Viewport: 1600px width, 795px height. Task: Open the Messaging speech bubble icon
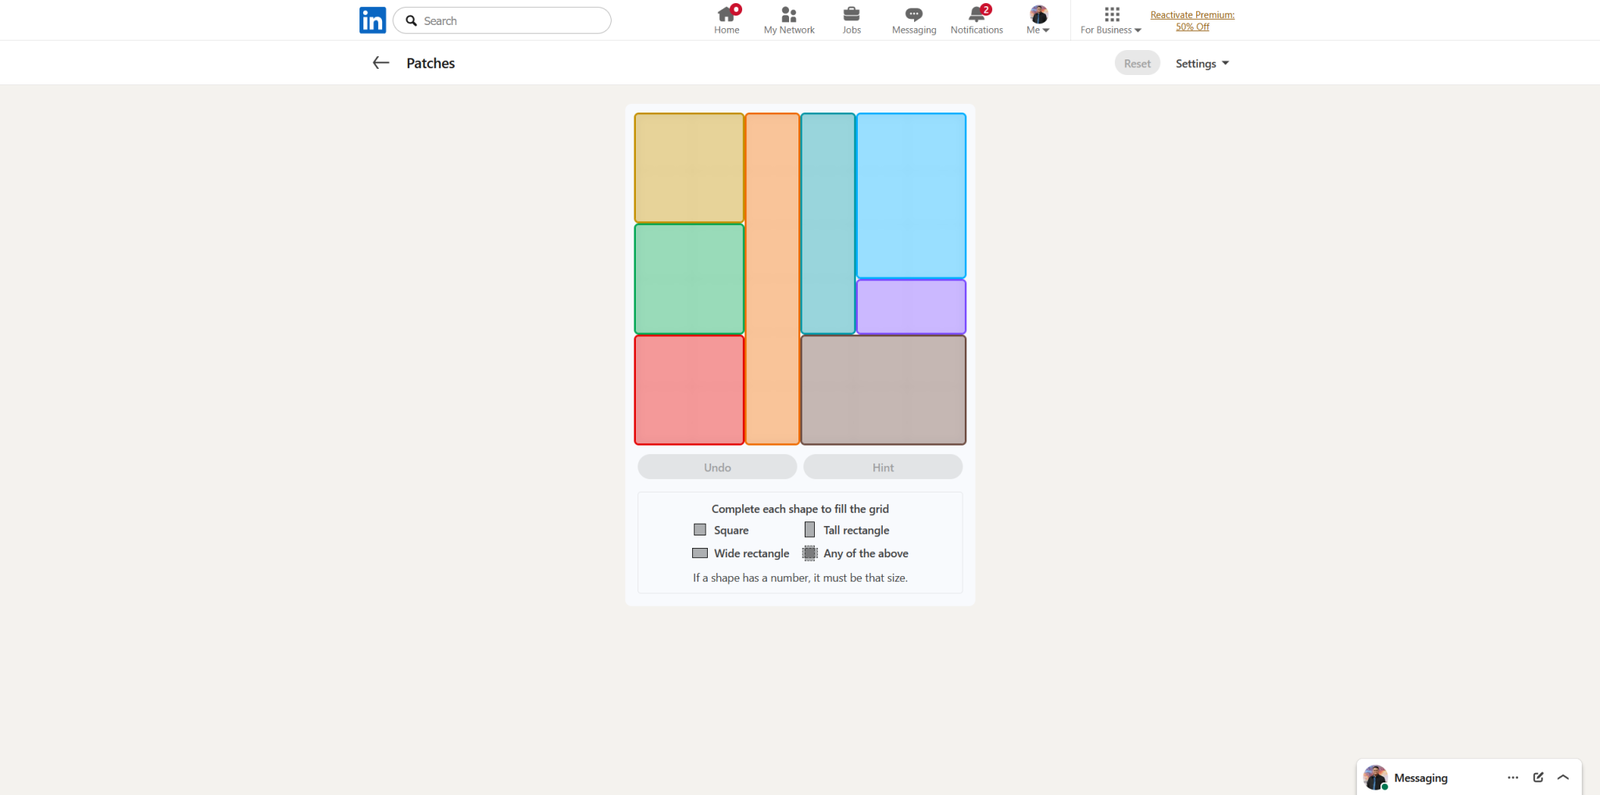913,15
